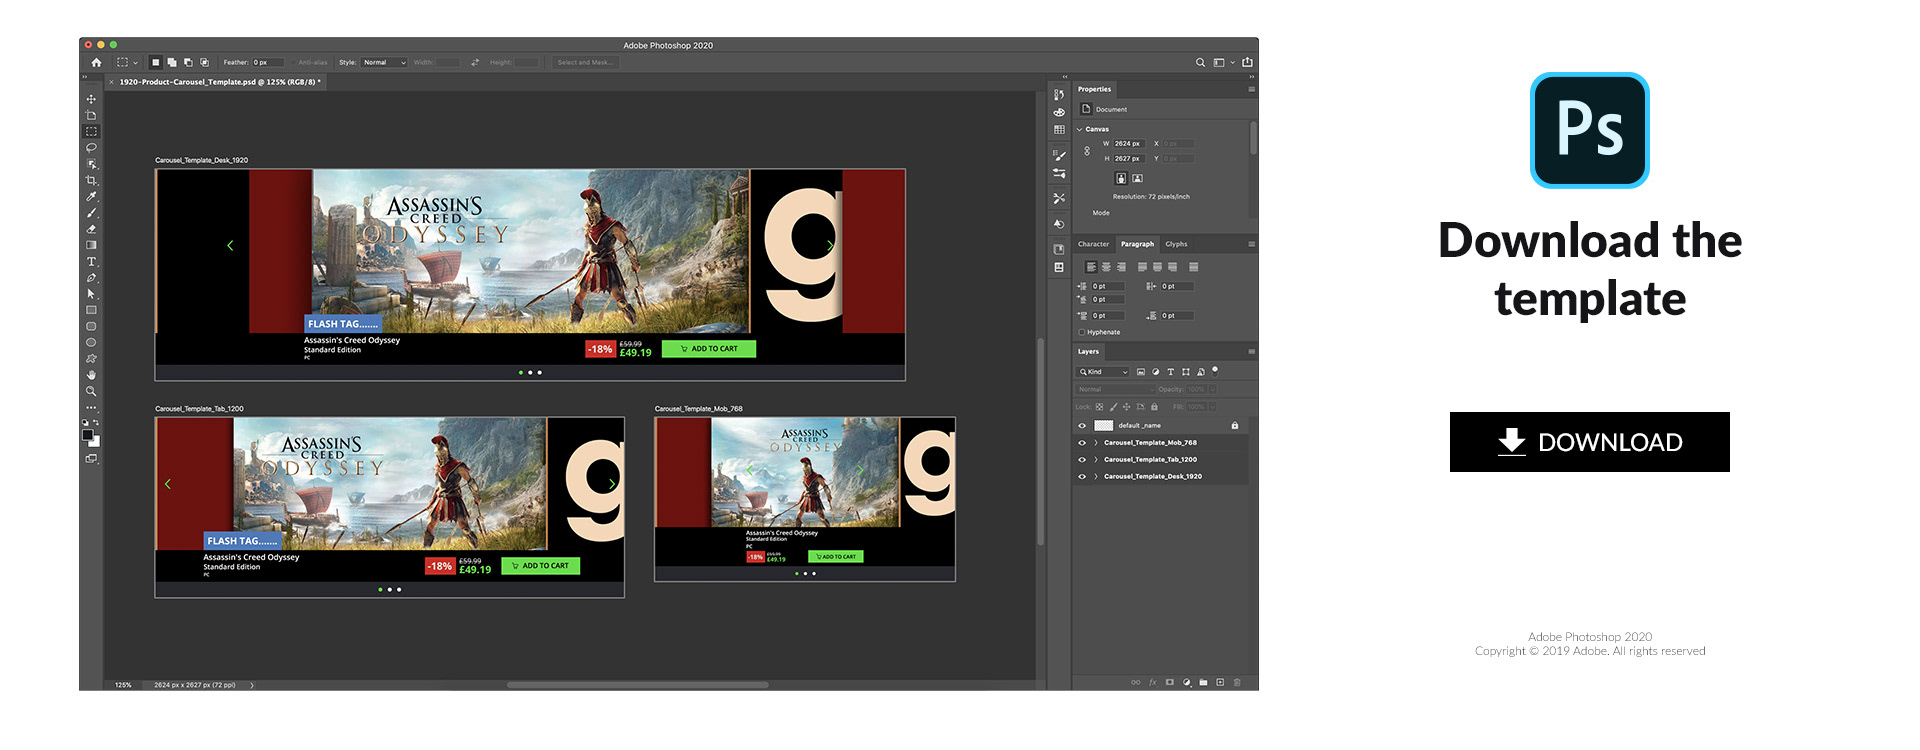Open the Style dropdown showing Normal

(384, 62)
